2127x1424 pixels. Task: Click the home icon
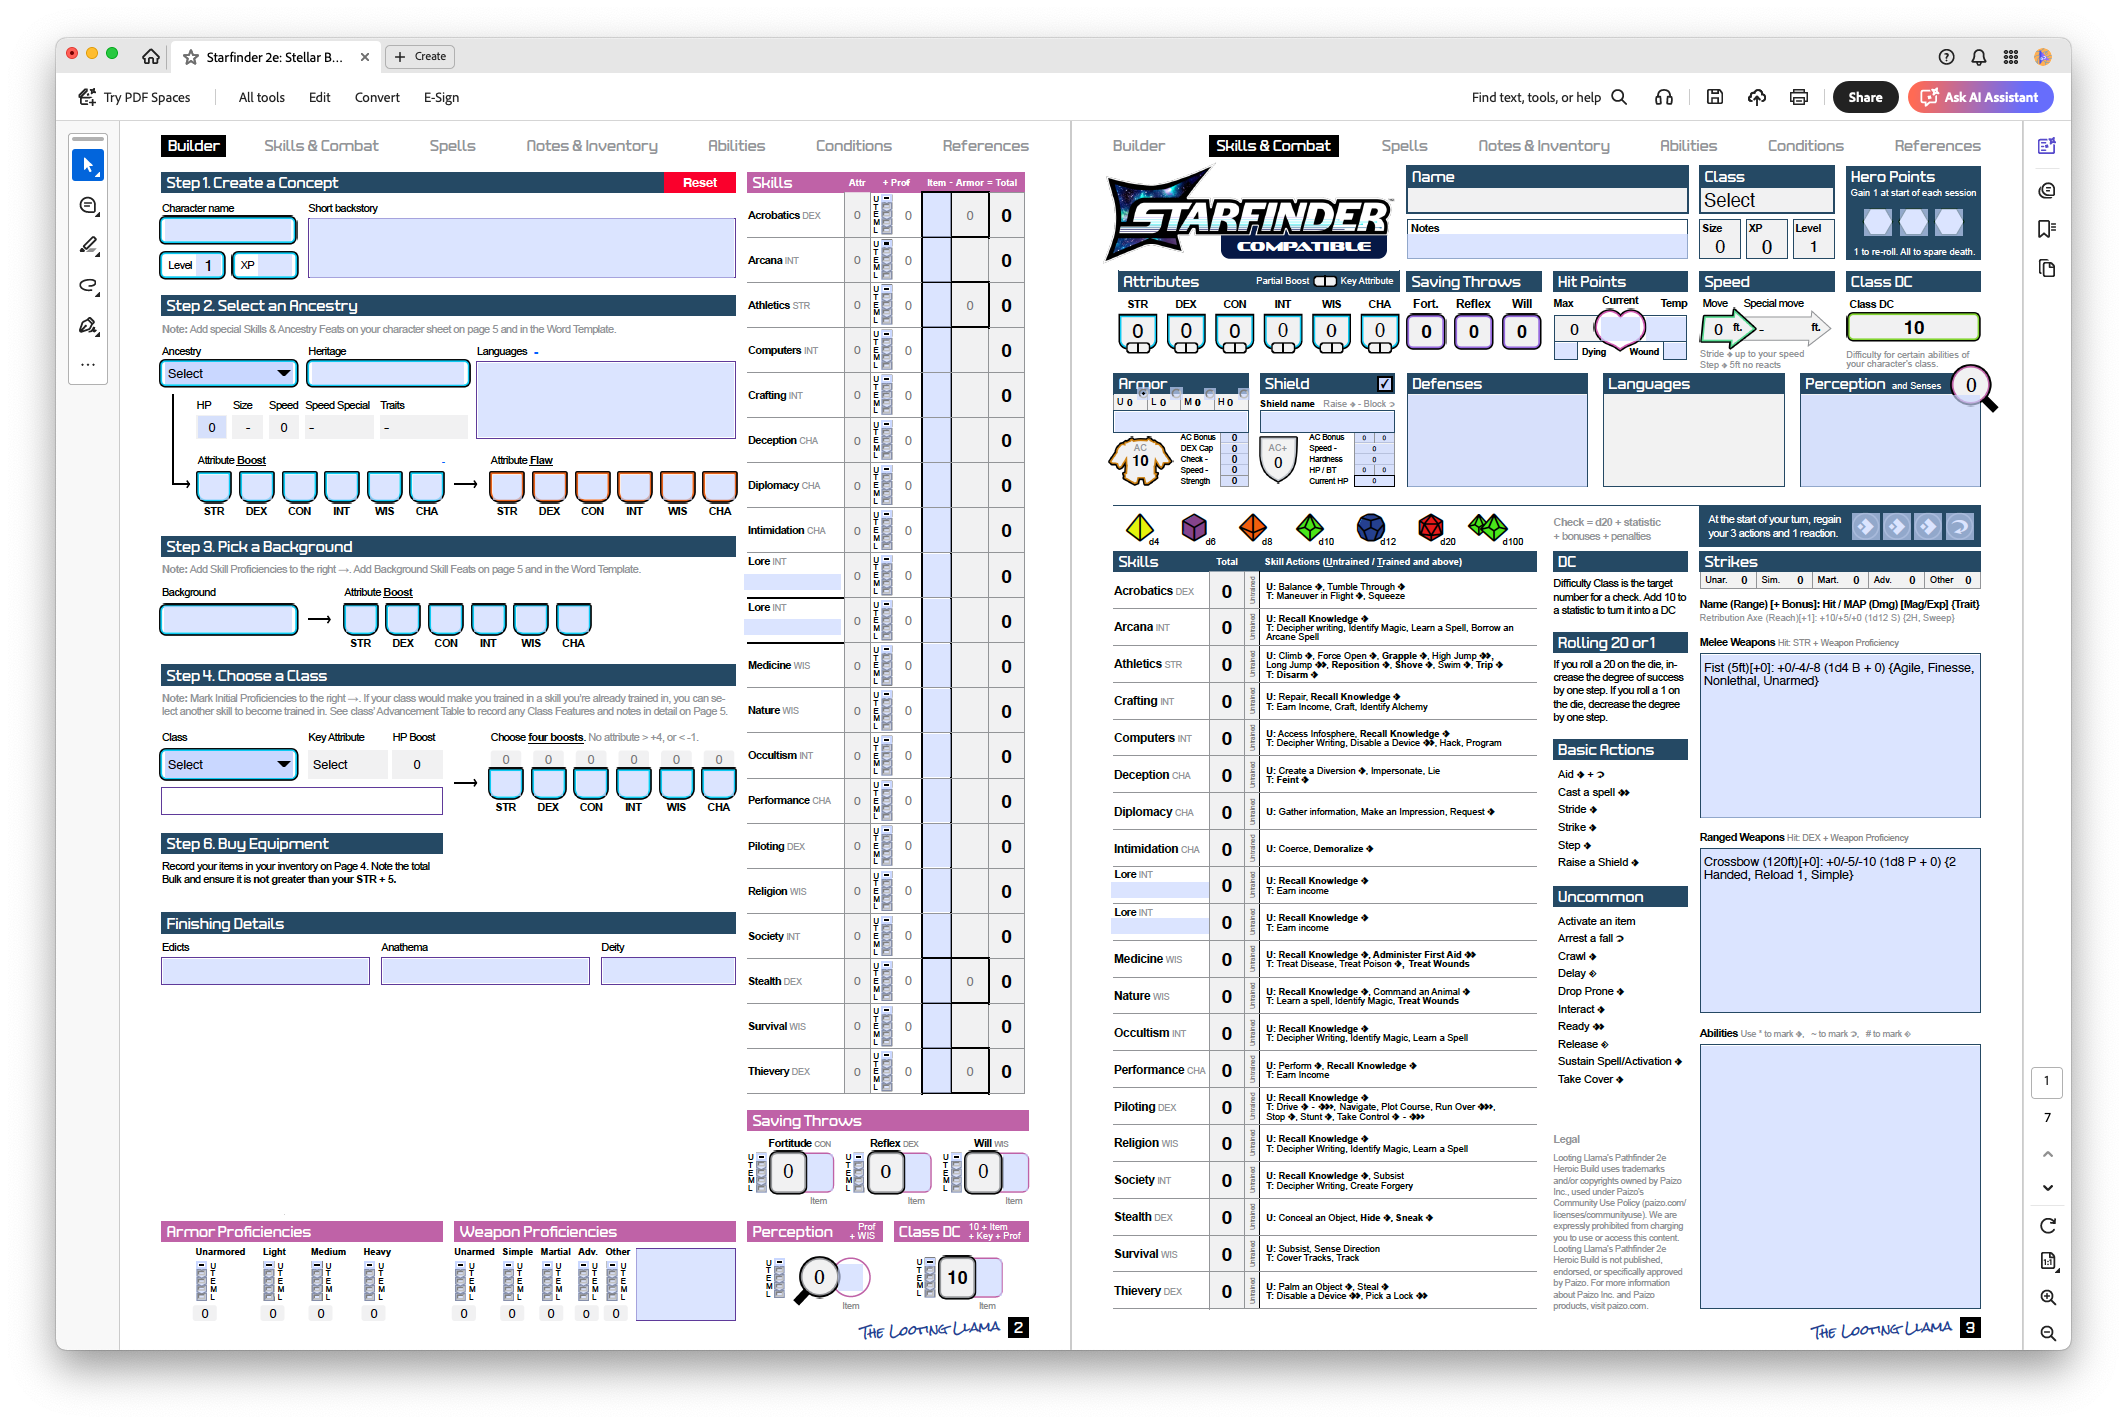click(x=150, y=57)
